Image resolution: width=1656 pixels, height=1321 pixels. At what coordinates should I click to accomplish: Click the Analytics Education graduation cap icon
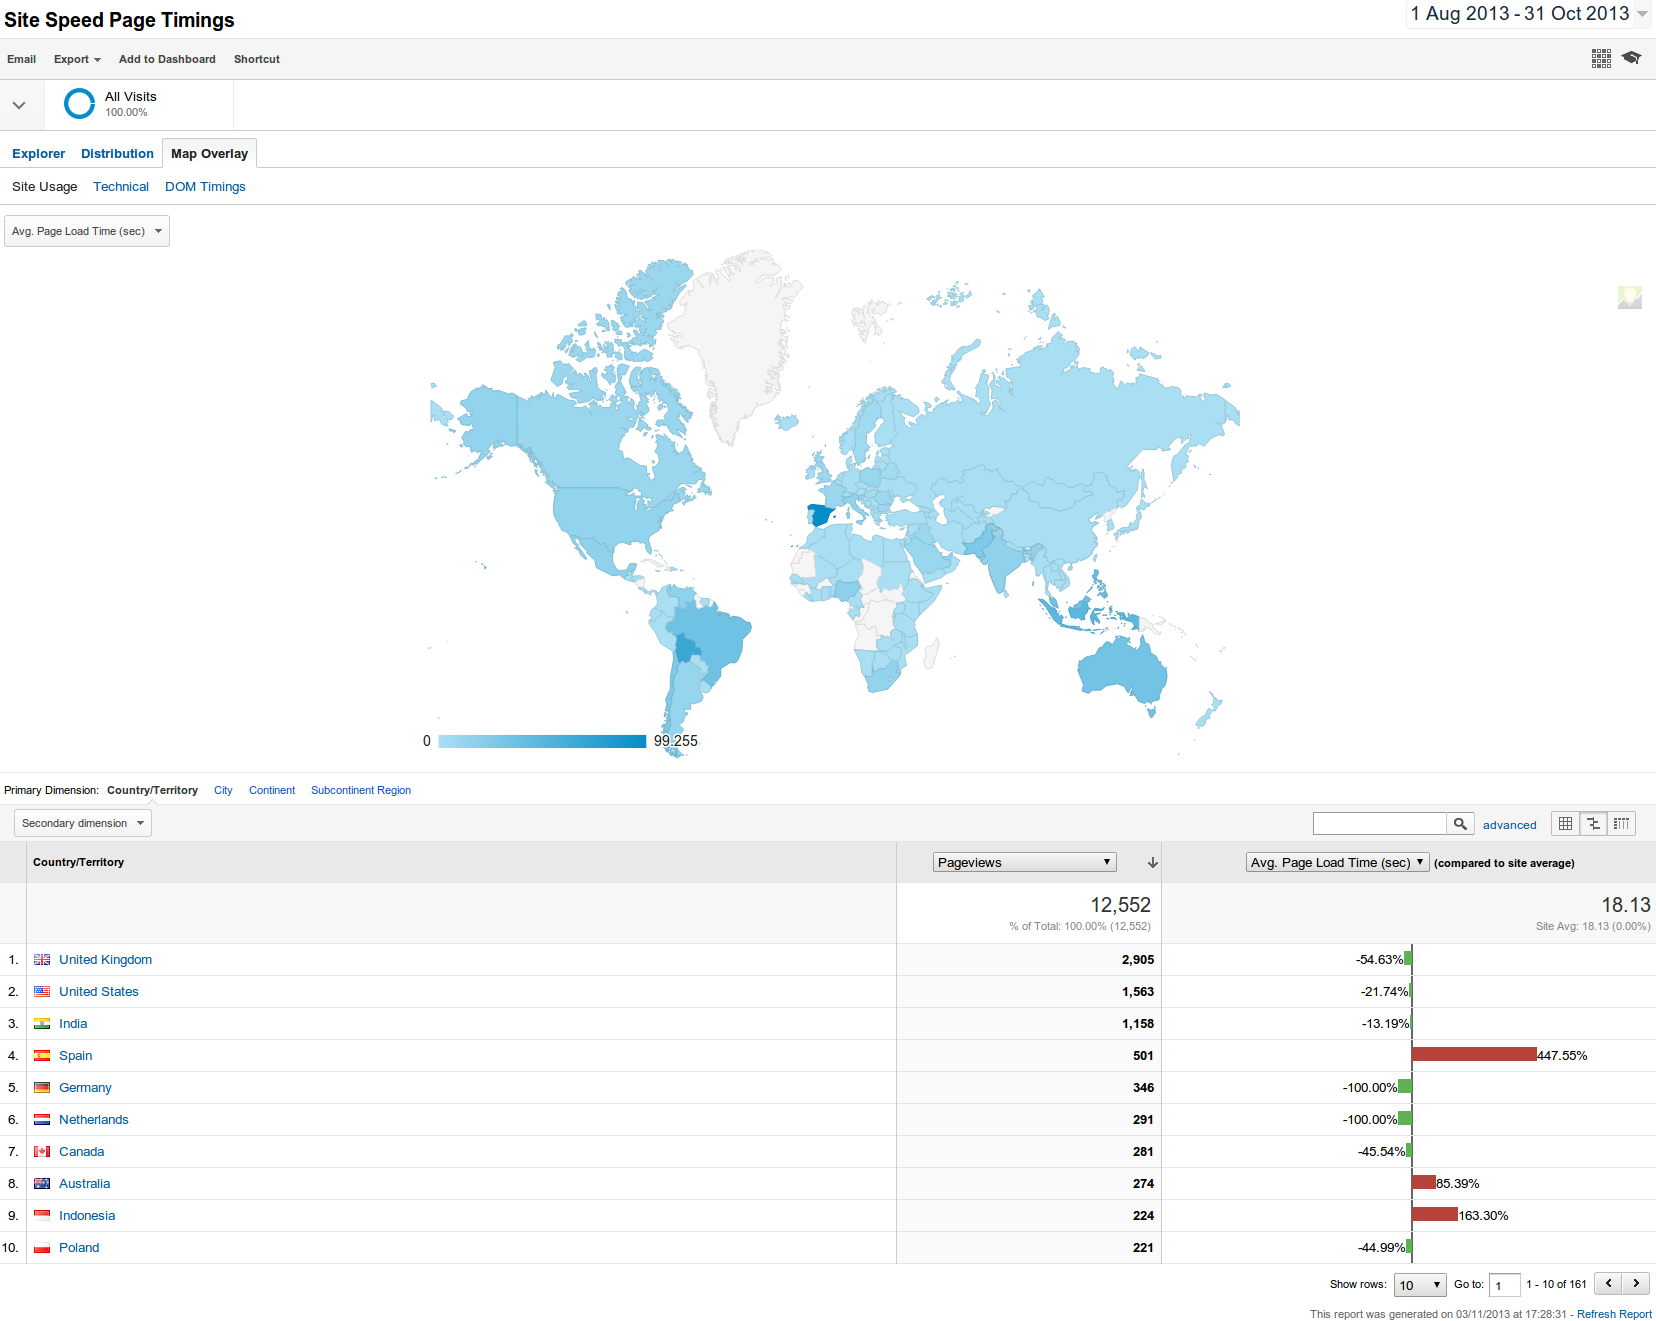tap(1632, 58)
